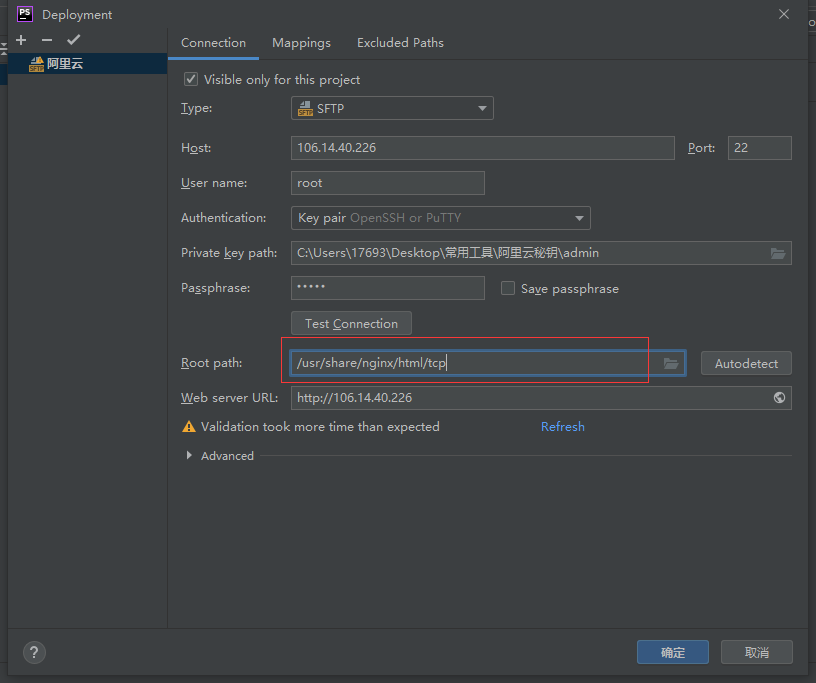
Task: Click the Test Connection button
Action: coord(351,323)
